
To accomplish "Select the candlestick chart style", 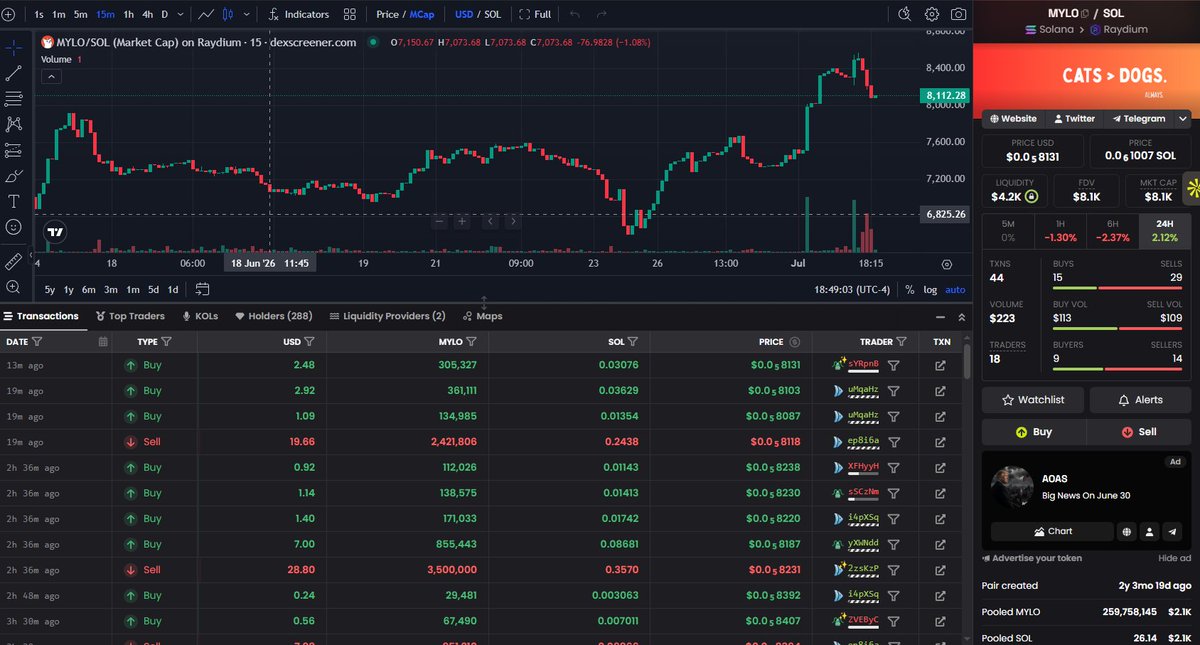I will (x=228, y=14).
